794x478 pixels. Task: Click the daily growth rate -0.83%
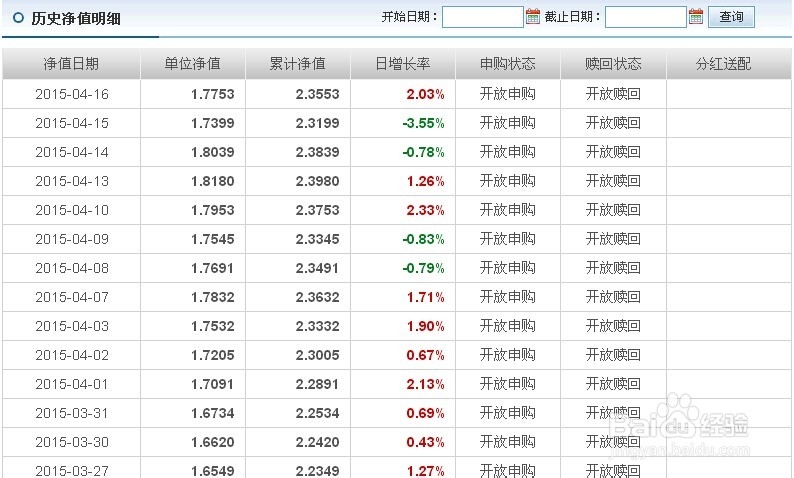(423, 239)
